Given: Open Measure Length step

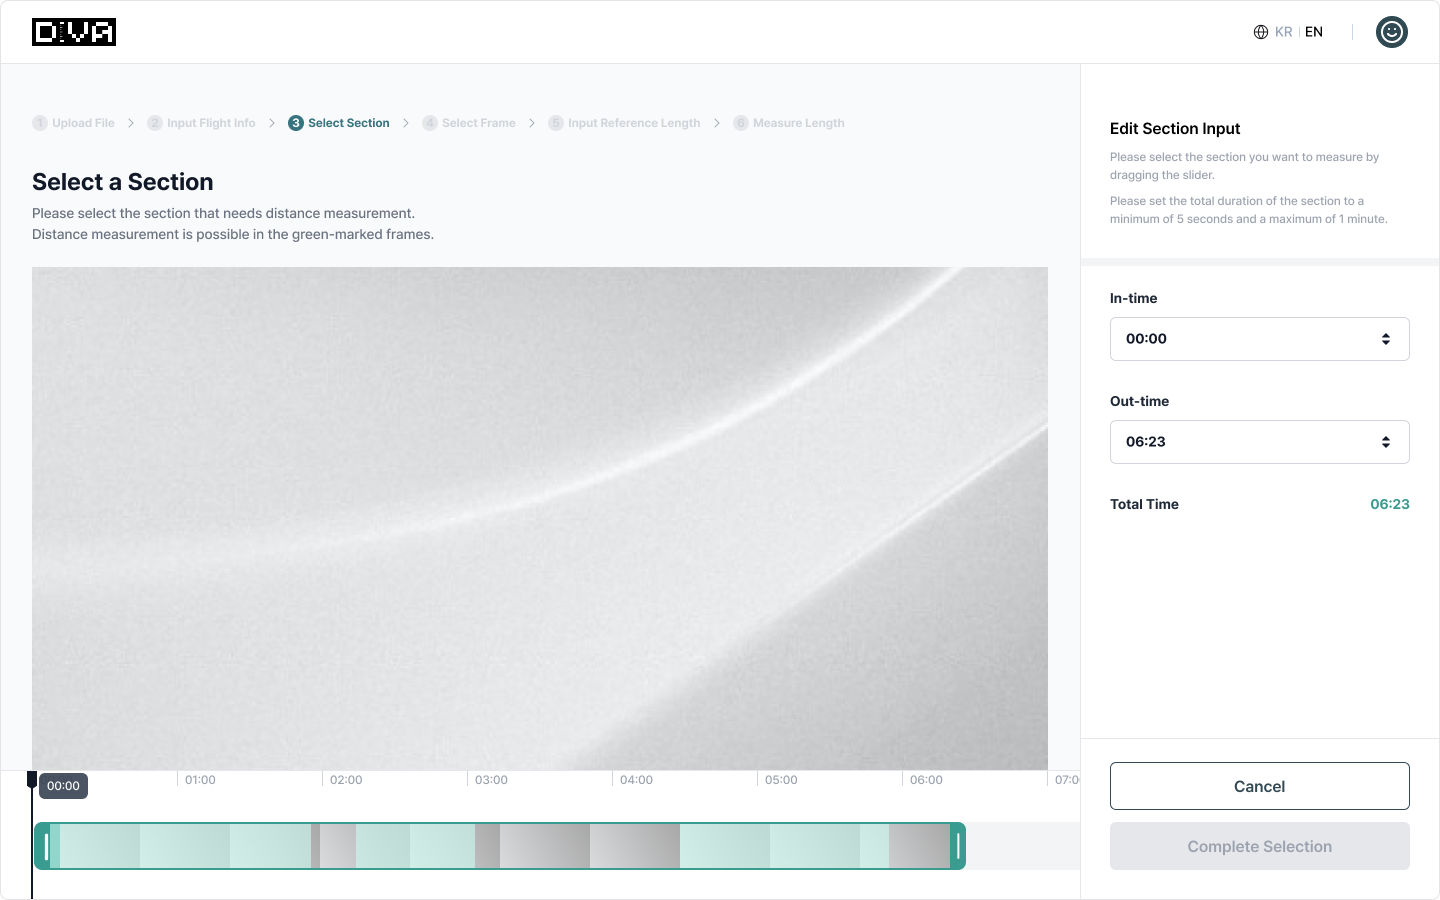Looking at the screenshot, I should (x=789, y=123).
